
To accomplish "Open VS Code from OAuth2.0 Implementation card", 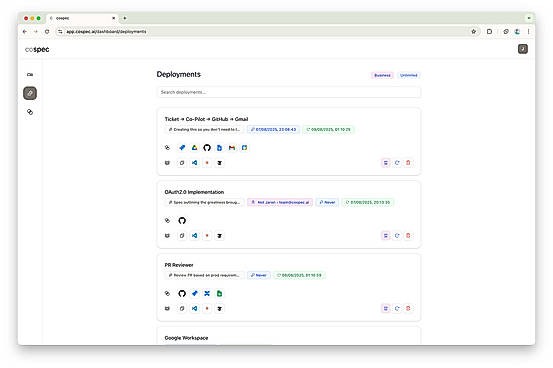I will point(194,236).
